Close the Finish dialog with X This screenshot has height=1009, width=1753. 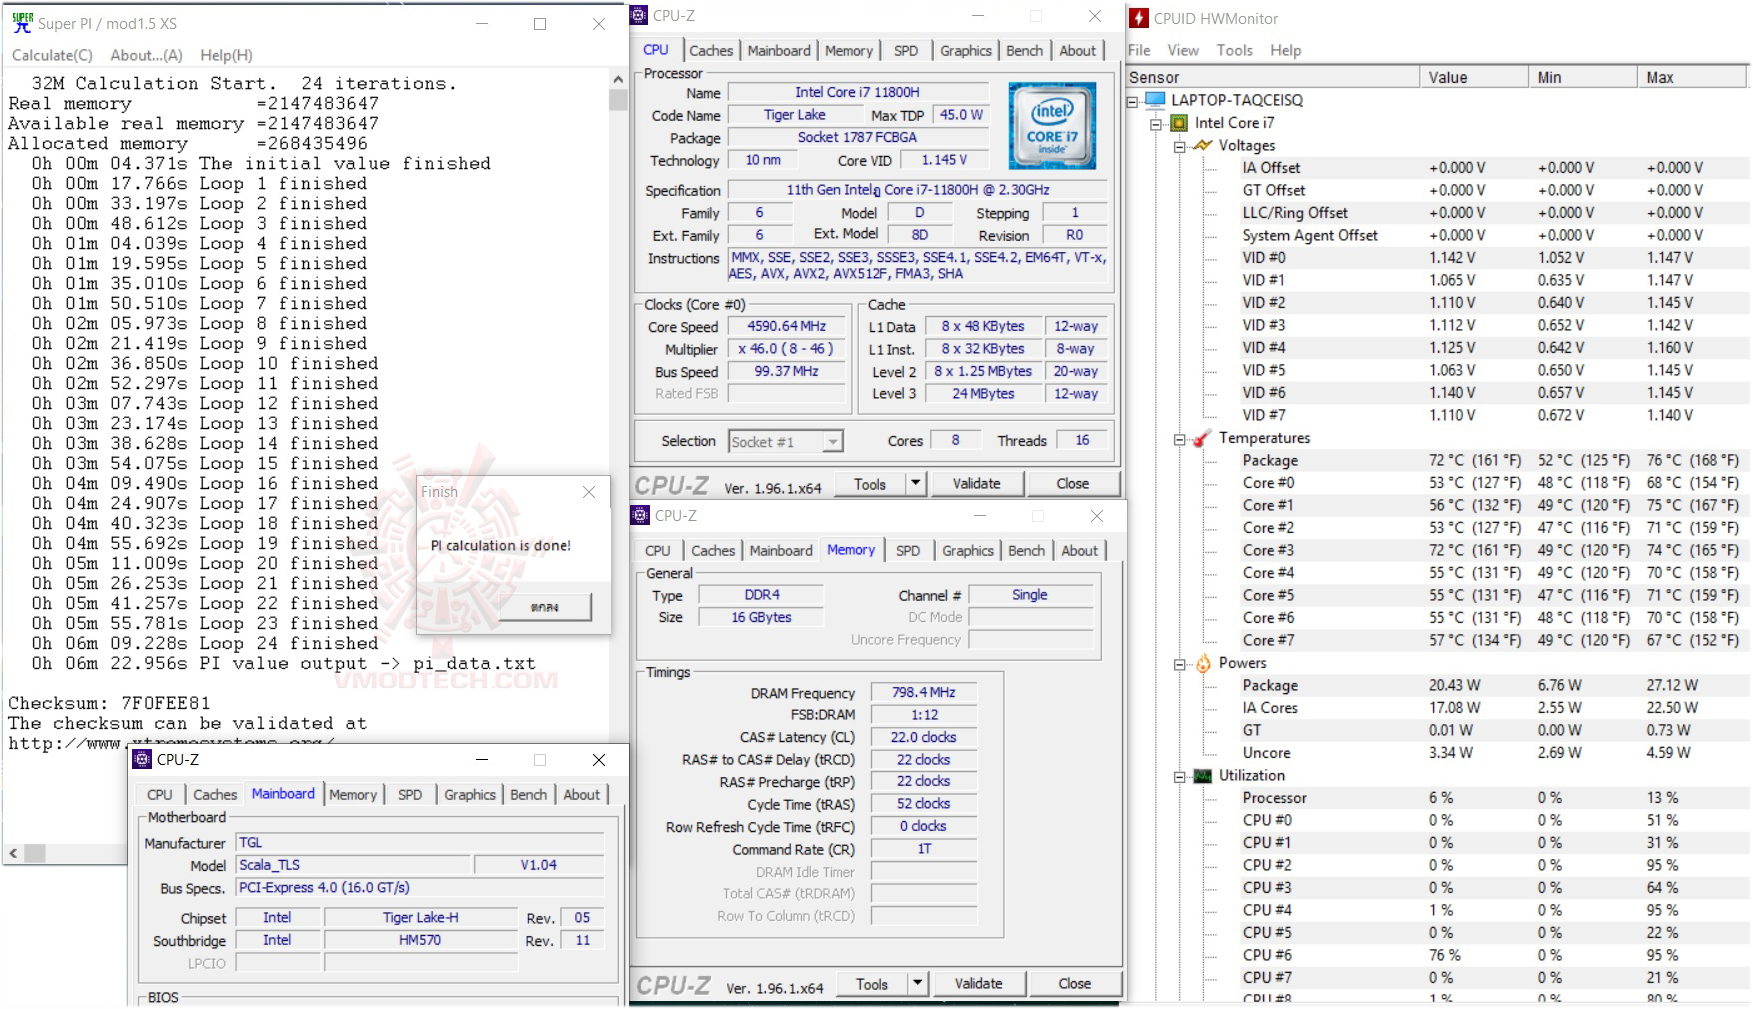tap(589, 492)
